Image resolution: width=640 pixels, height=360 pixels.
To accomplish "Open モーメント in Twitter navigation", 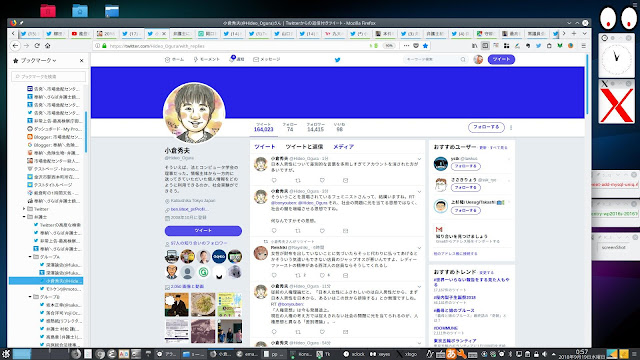I will (206, 60).
